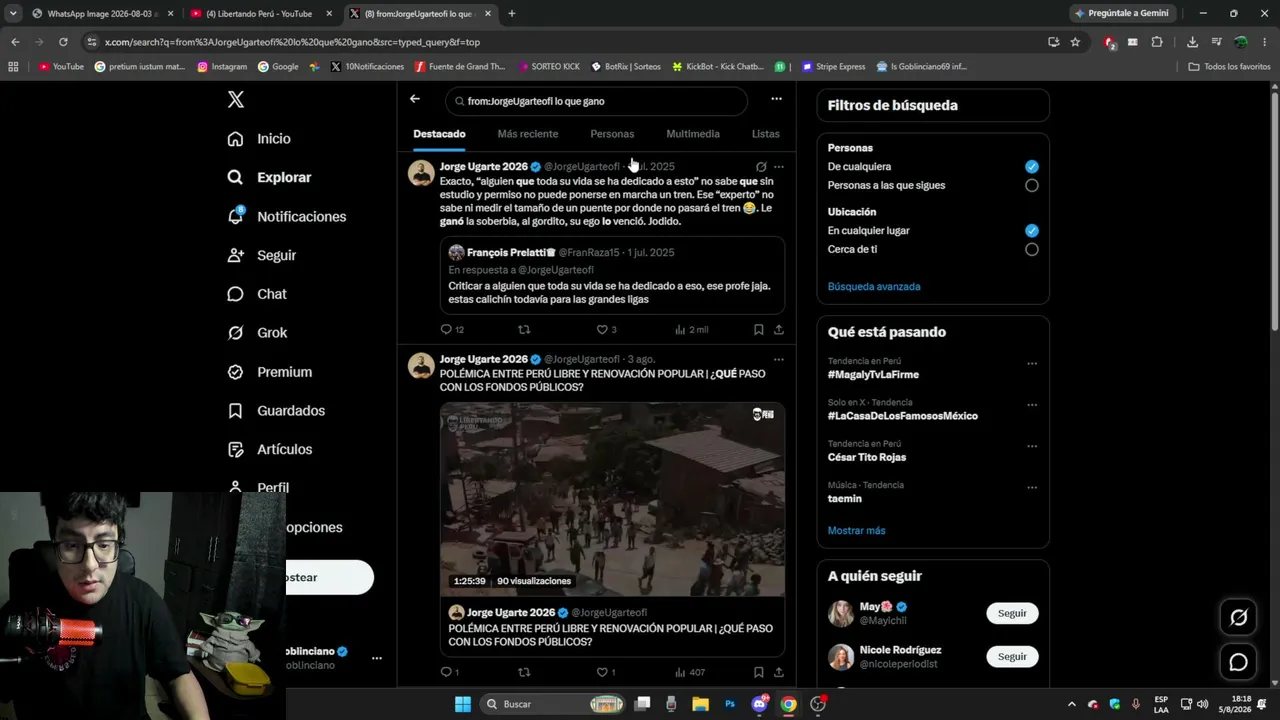Switch to the Destacado tab
Viewport: 1280px width, 720px height.
click(439, 134)
